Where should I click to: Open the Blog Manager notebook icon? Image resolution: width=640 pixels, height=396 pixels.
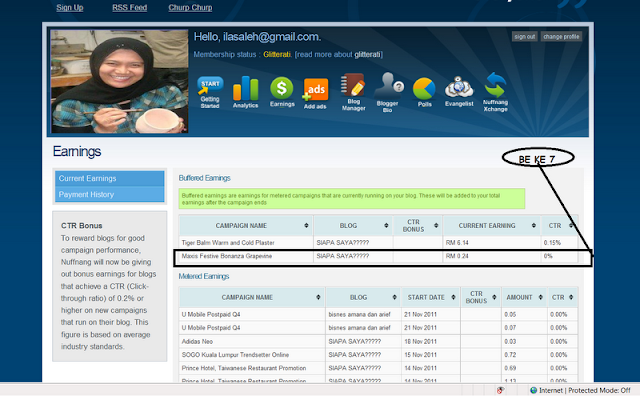pyautogui.click(x=353, y=92)
